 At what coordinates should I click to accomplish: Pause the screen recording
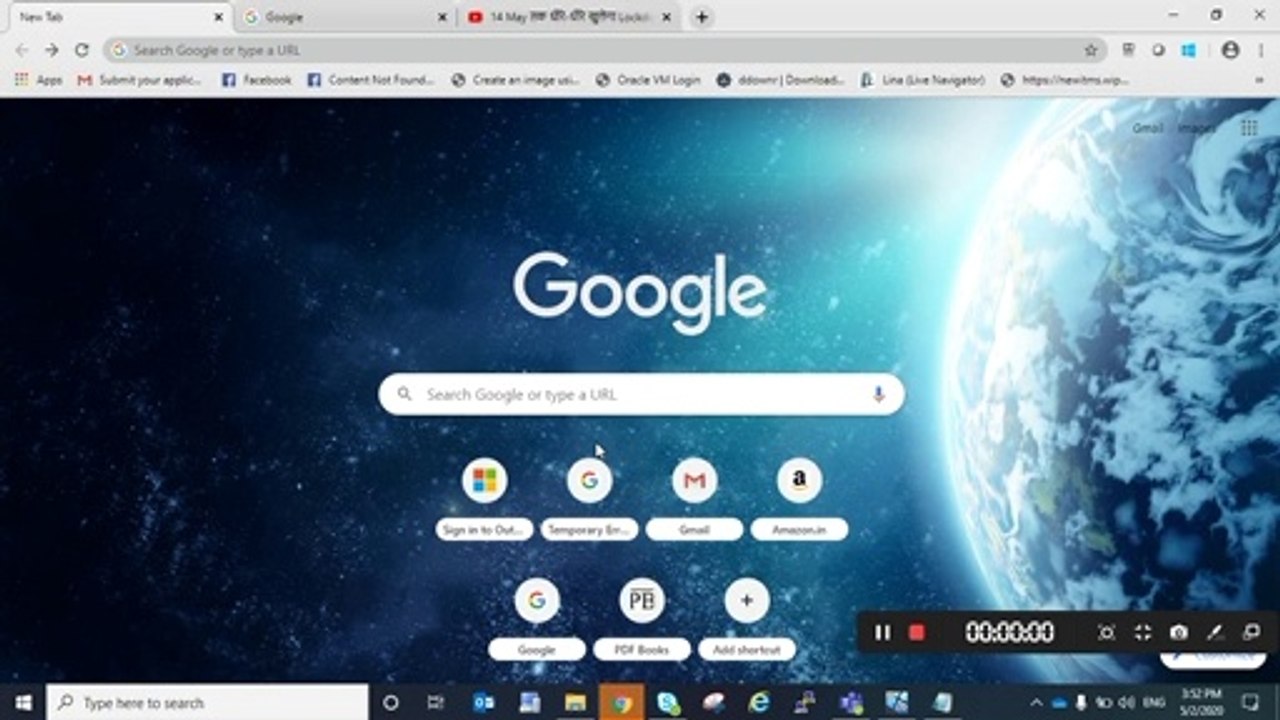tap(882, 632)
